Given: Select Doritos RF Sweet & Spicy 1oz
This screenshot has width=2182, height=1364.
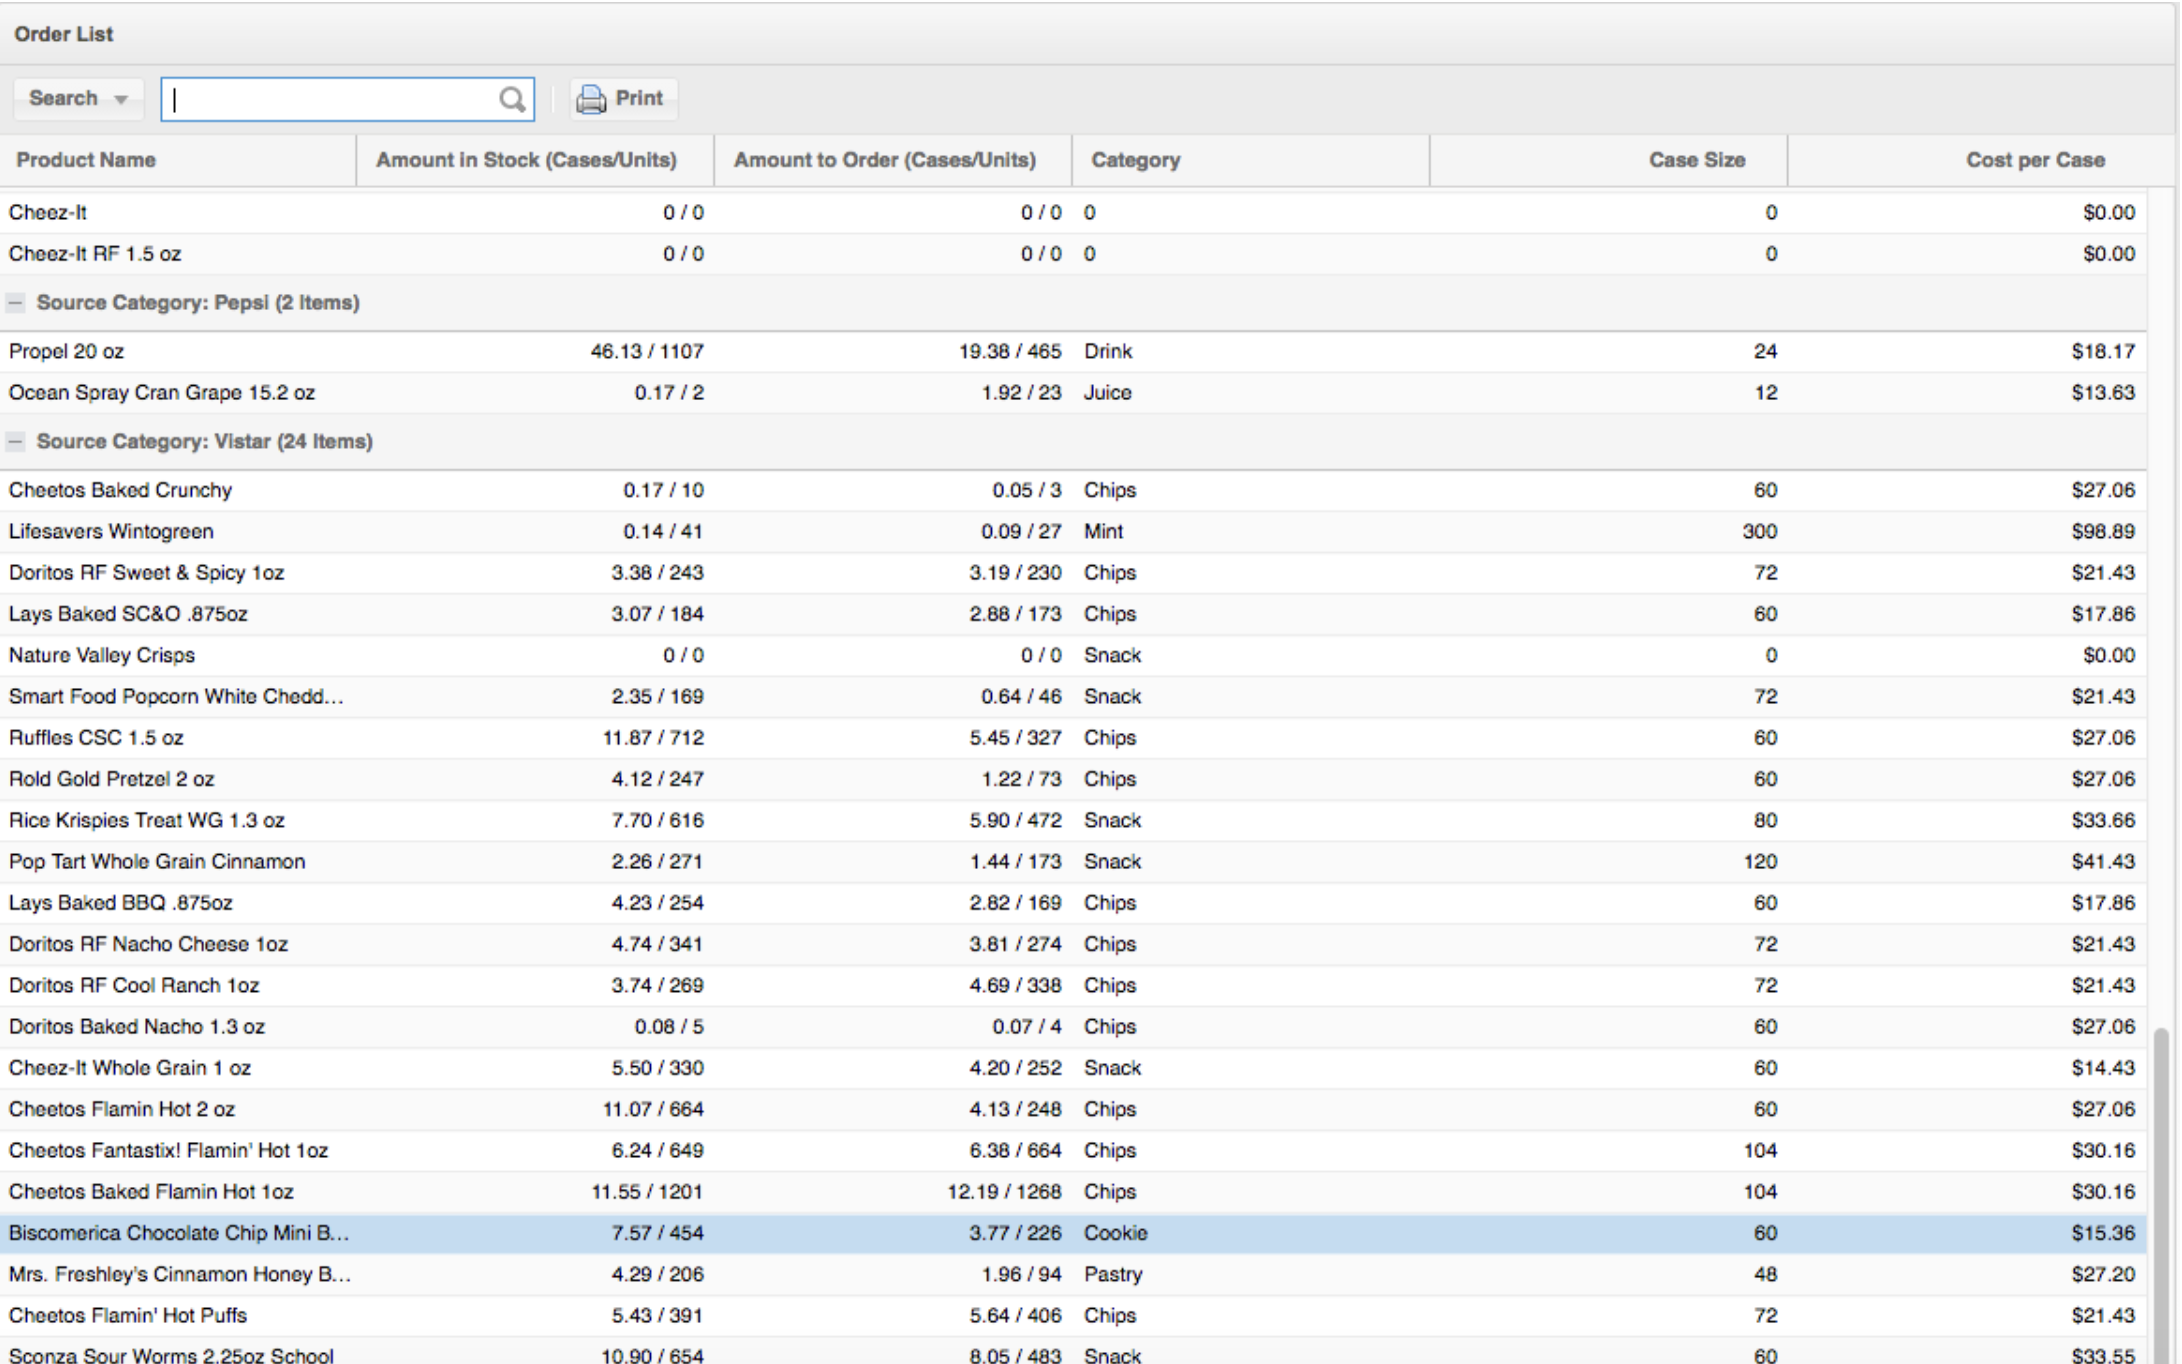Looking at the screenshot, I should pos(1073,572).
